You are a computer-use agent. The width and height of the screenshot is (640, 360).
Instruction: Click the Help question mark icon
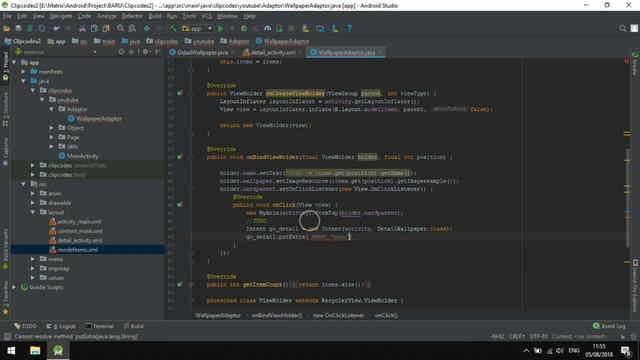click(x=349, y=29)
